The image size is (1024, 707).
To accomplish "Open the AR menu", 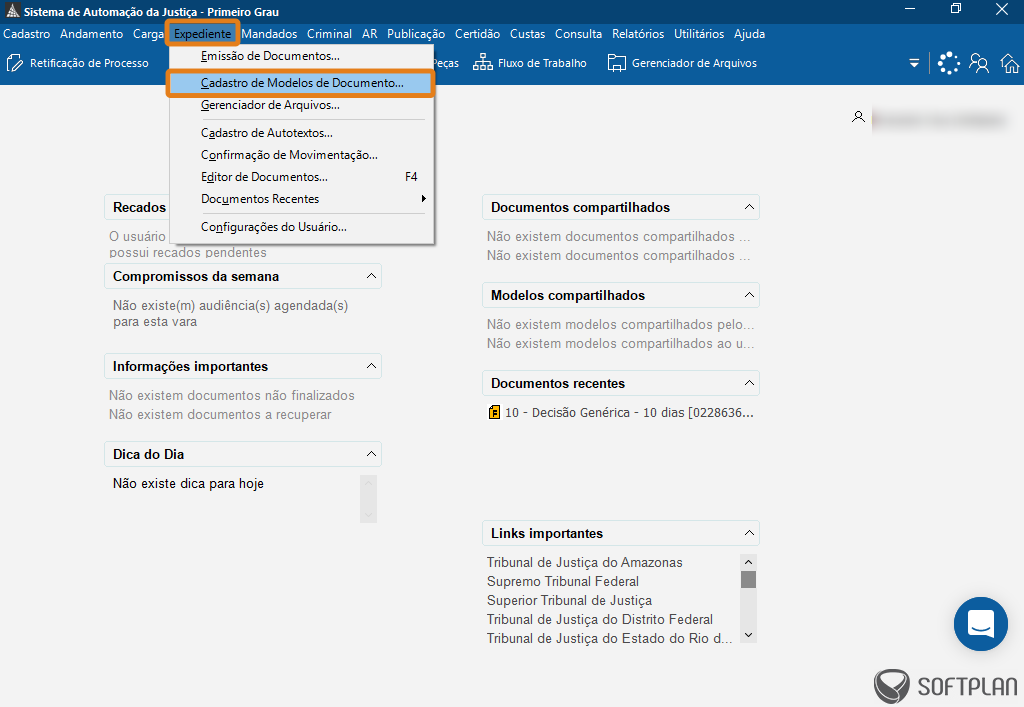I will (370, 34).
